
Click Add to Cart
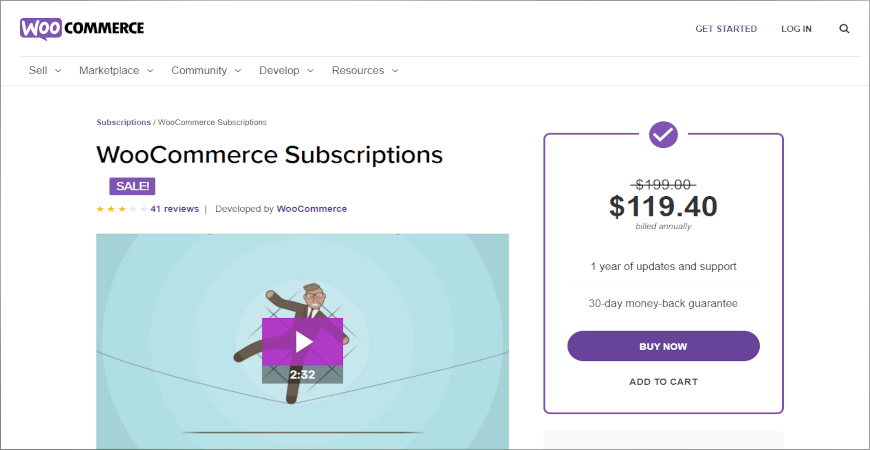coord(663,382)
